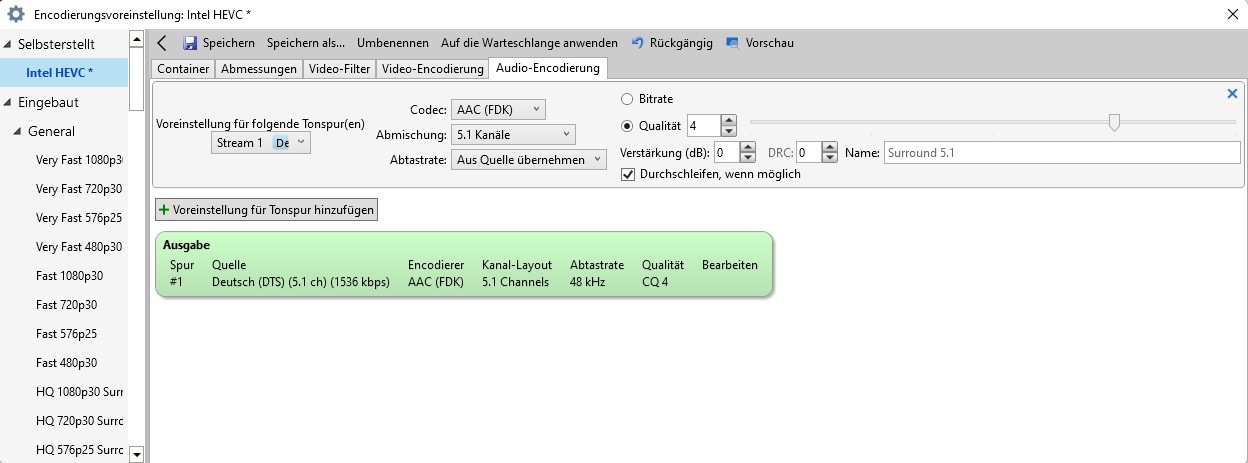Viewport: 1248px width, 463px height.
Task: Click the Vorschau preview icon
Action: [733, 43]
